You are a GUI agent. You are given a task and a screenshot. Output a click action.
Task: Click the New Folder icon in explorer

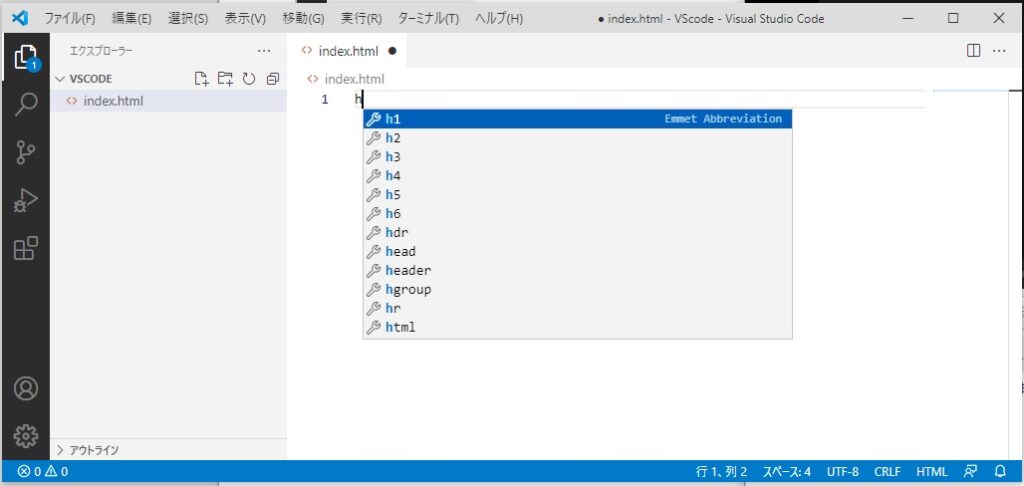(x=225, y=79)
